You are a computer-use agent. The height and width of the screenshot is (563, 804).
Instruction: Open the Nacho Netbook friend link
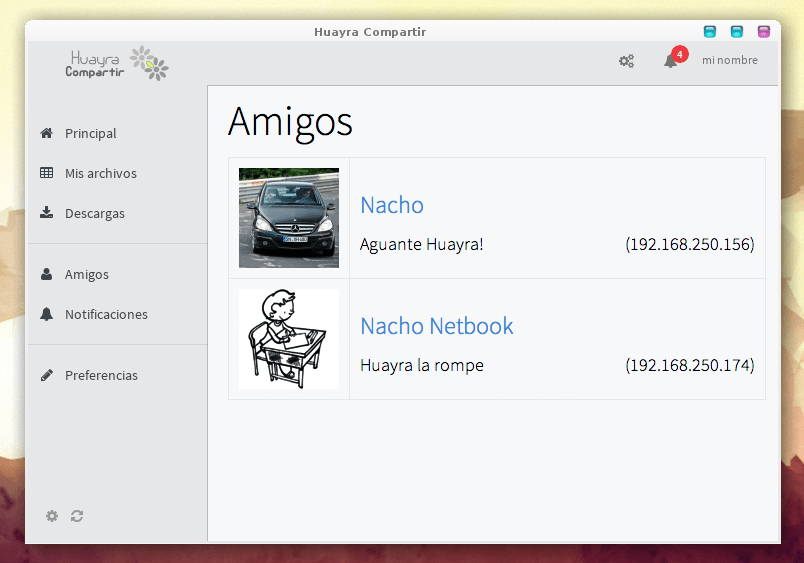point(437,326)
